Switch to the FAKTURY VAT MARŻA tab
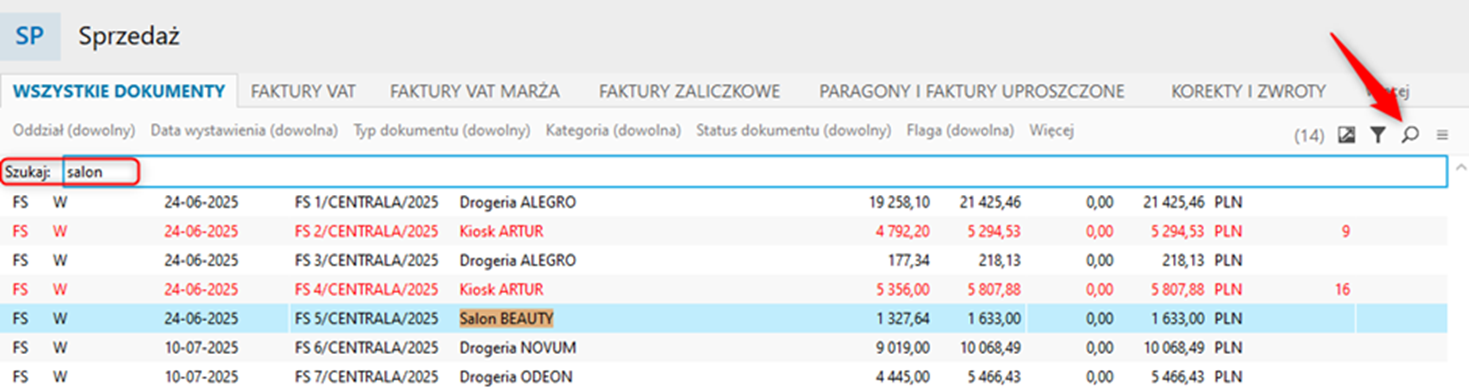This screenshot has height=391, width=1469. coord(475,91)
